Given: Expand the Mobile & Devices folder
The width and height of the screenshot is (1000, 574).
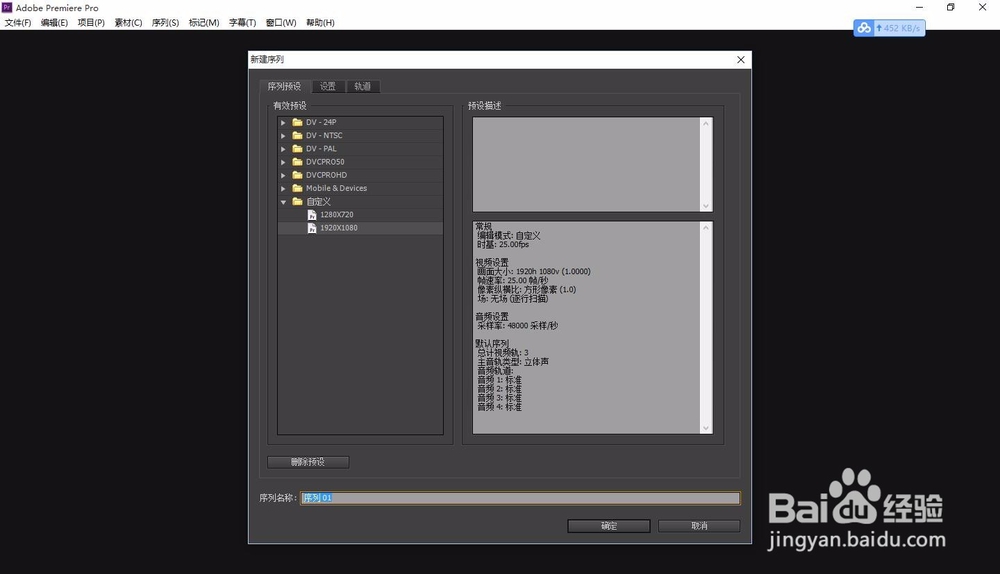Looking at the screenshot, I should 283,189.
